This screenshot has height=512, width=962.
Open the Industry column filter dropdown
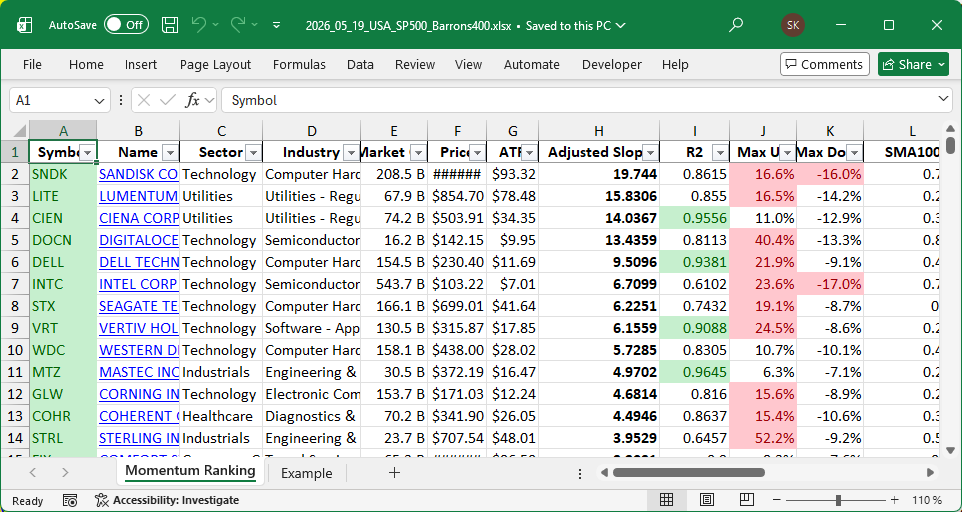[x=352, y=152]
